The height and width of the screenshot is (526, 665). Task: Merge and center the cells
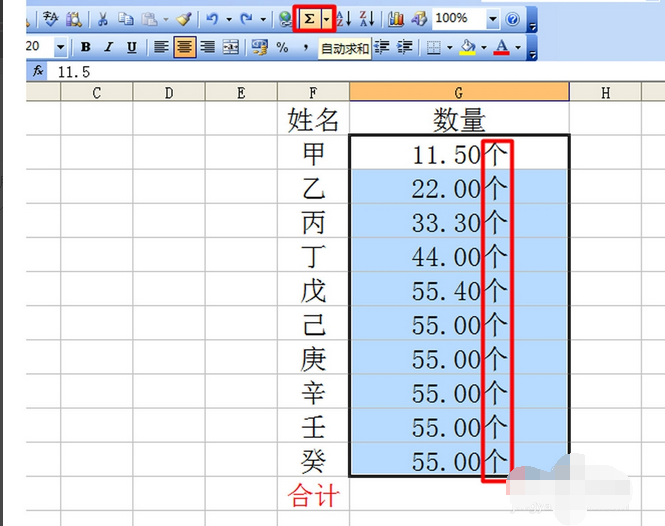click(x=231, y=47)
